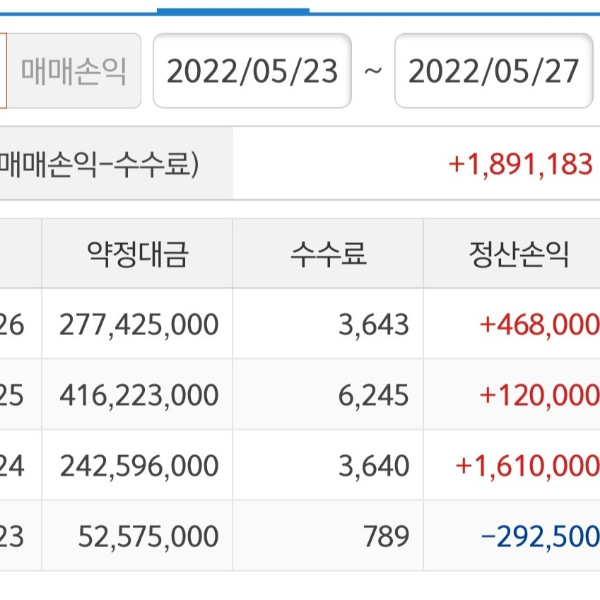Click the 3,640 fee cell
This screenshot has height=600, width=600.
tap(379, 465)
